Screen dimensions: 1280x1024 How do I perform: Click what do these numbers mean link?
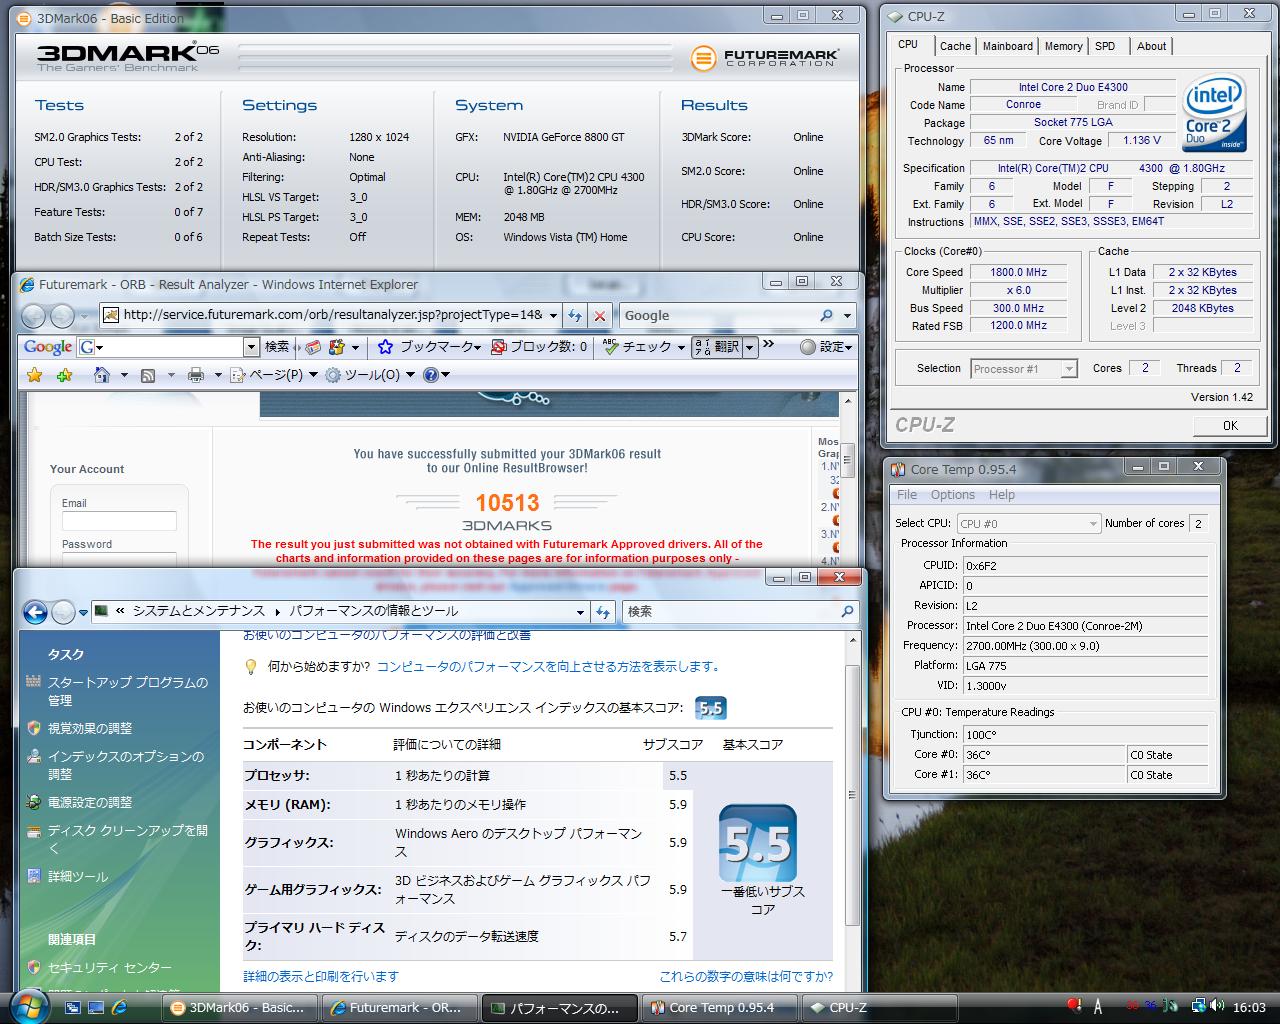pyautogui.click(x=746, y=976)
